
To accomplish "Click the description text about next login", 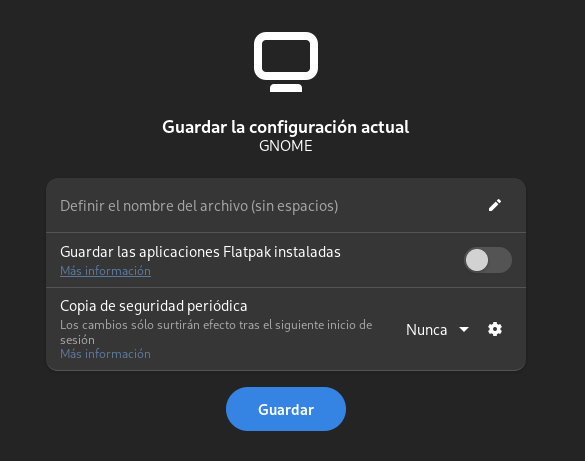I will tap(216, 332).
